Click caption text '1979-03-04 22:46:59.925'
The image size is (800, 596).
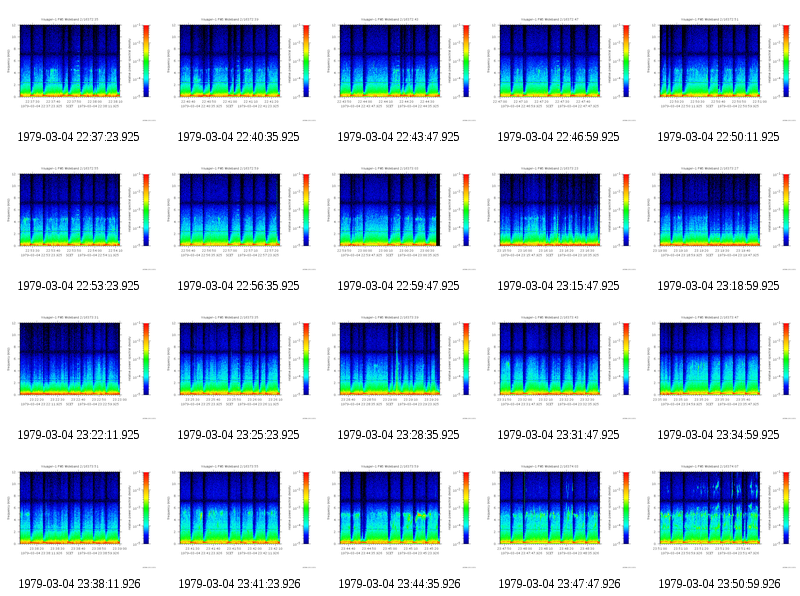tap(559, 137)
